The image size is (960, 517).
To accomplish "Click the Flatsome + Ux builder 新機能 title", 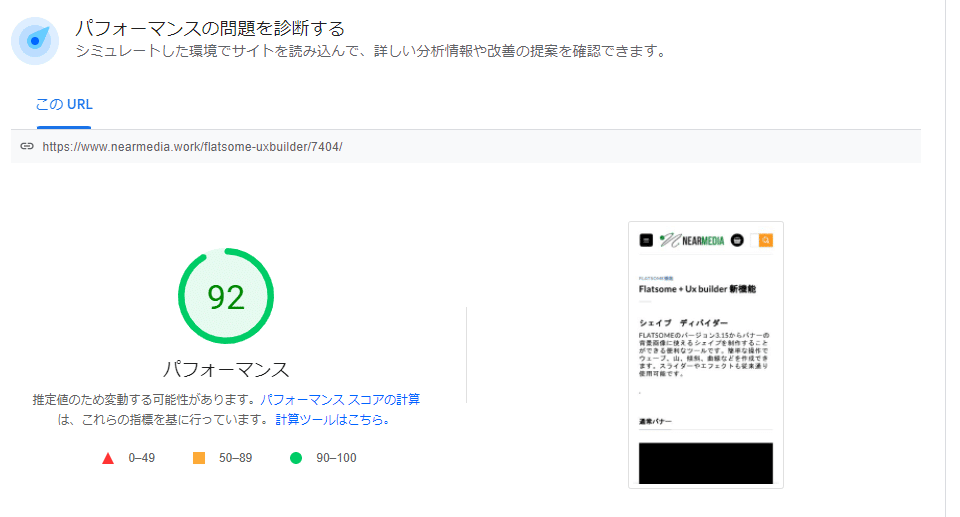I will [697, 289].
